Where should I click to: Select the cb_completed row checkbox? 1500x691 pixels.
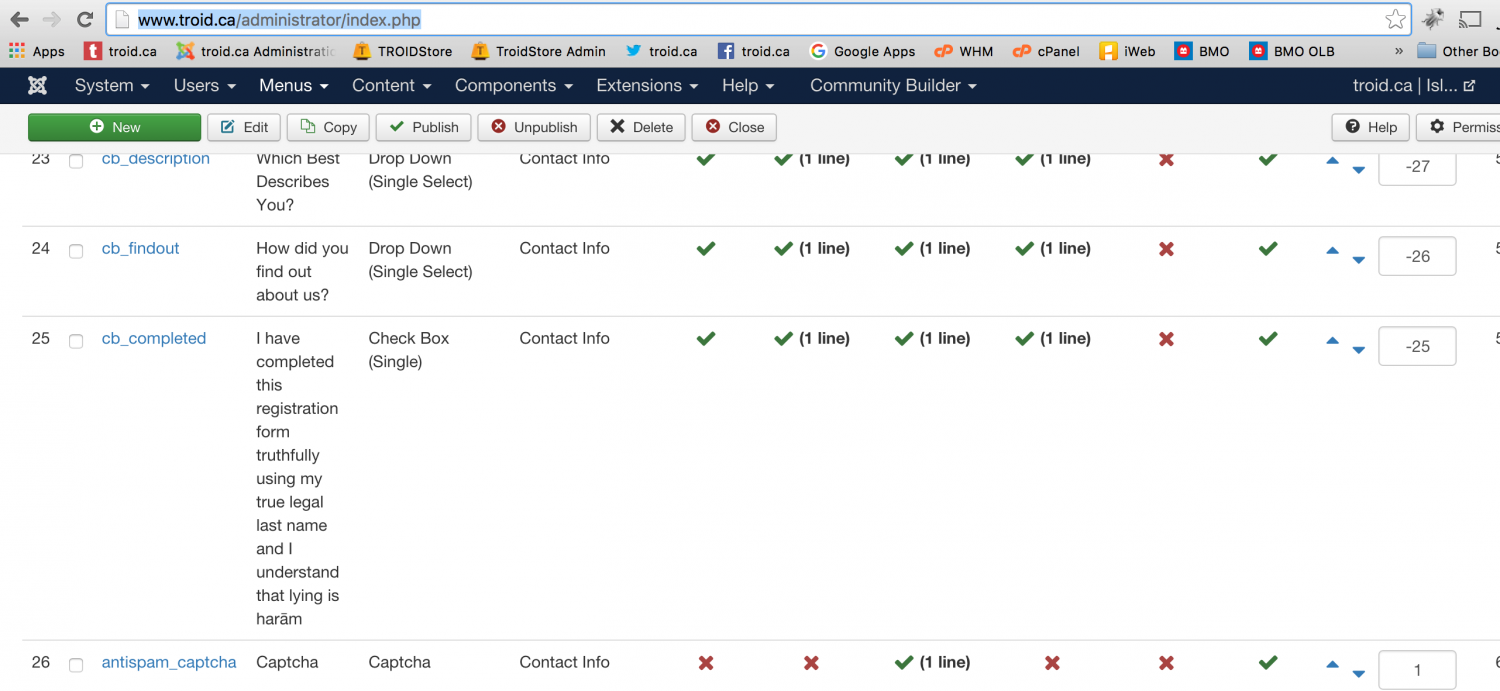76,341
